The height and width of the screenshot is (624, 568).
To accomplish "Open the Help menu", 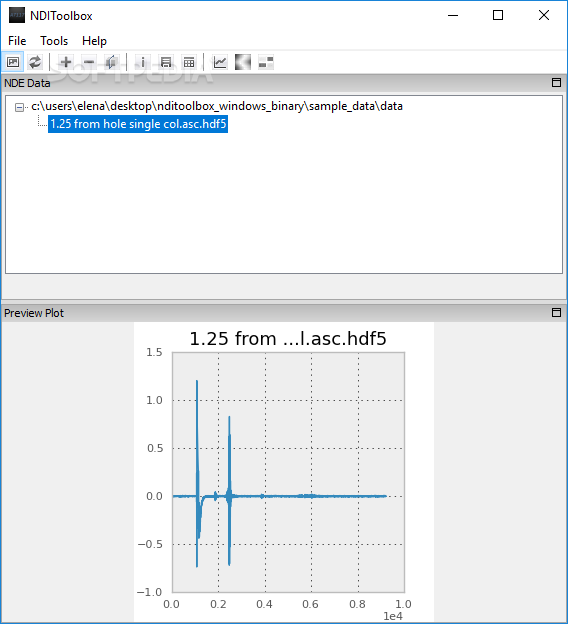I will pyautogui.click(x=94, y=41).
